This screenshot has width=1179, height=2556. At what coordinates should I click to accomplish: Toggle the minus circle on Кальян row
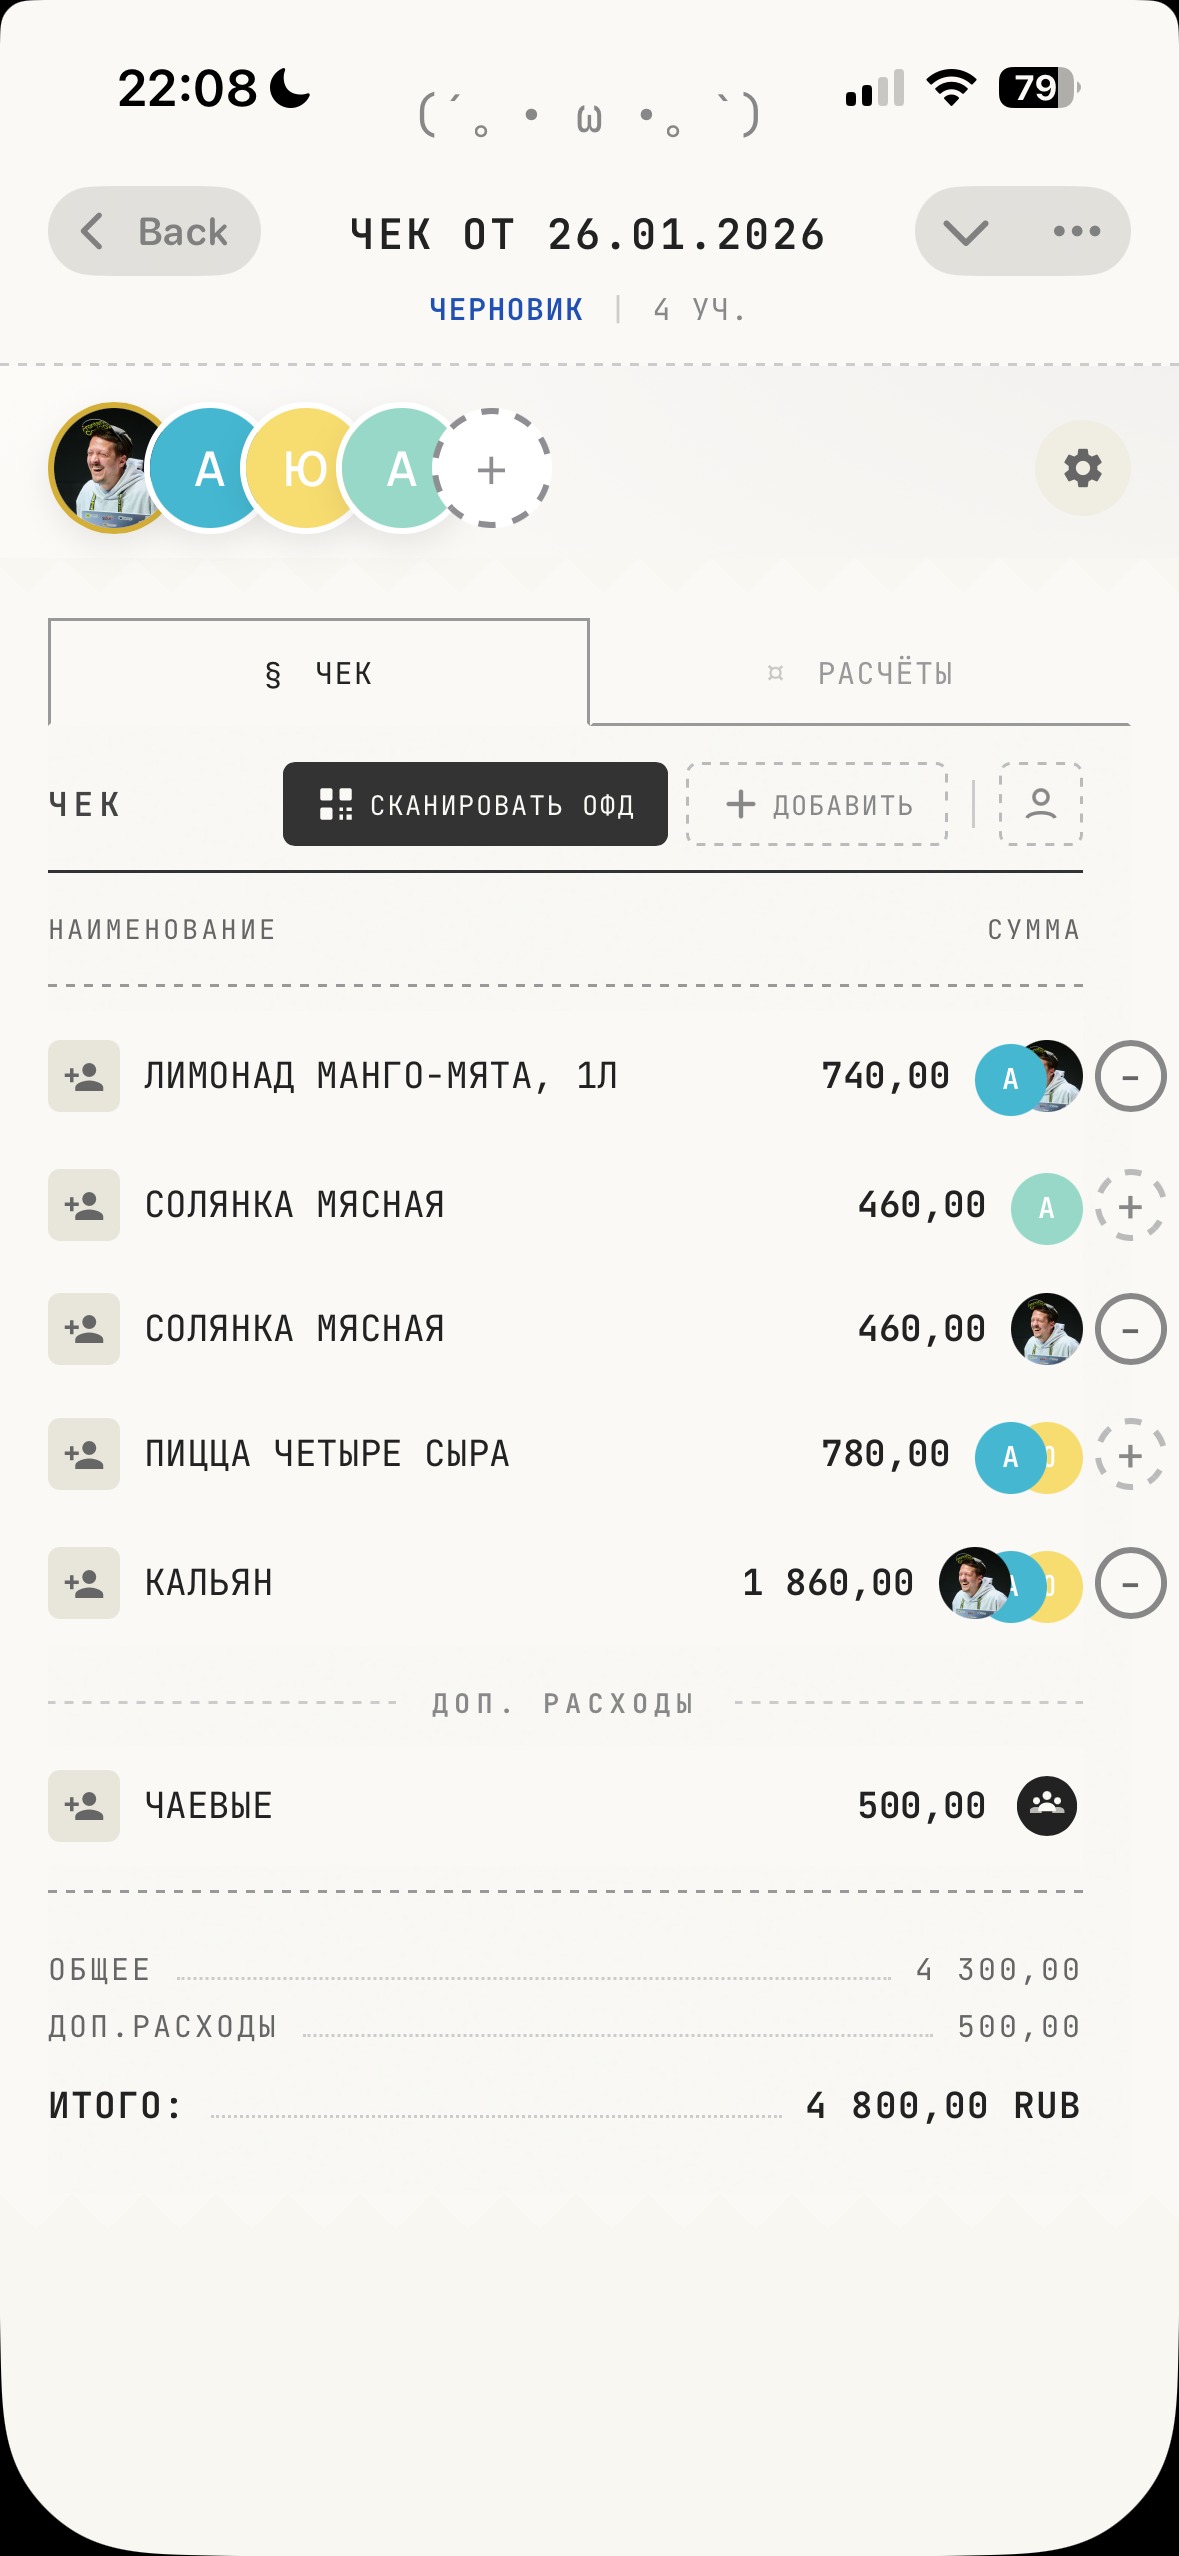[1130, 1584]
